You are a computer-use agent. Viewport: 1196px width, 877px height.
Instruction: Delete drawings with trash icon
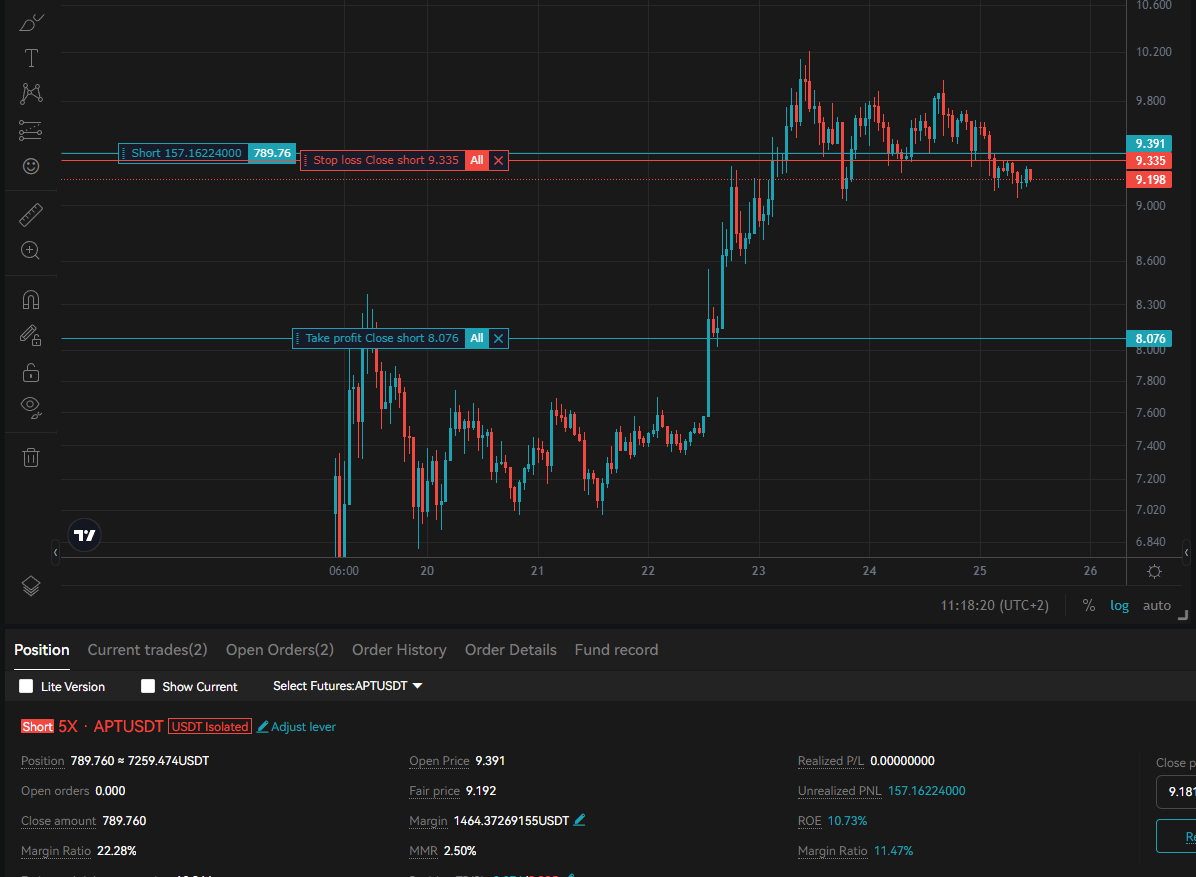click(31, 458)
